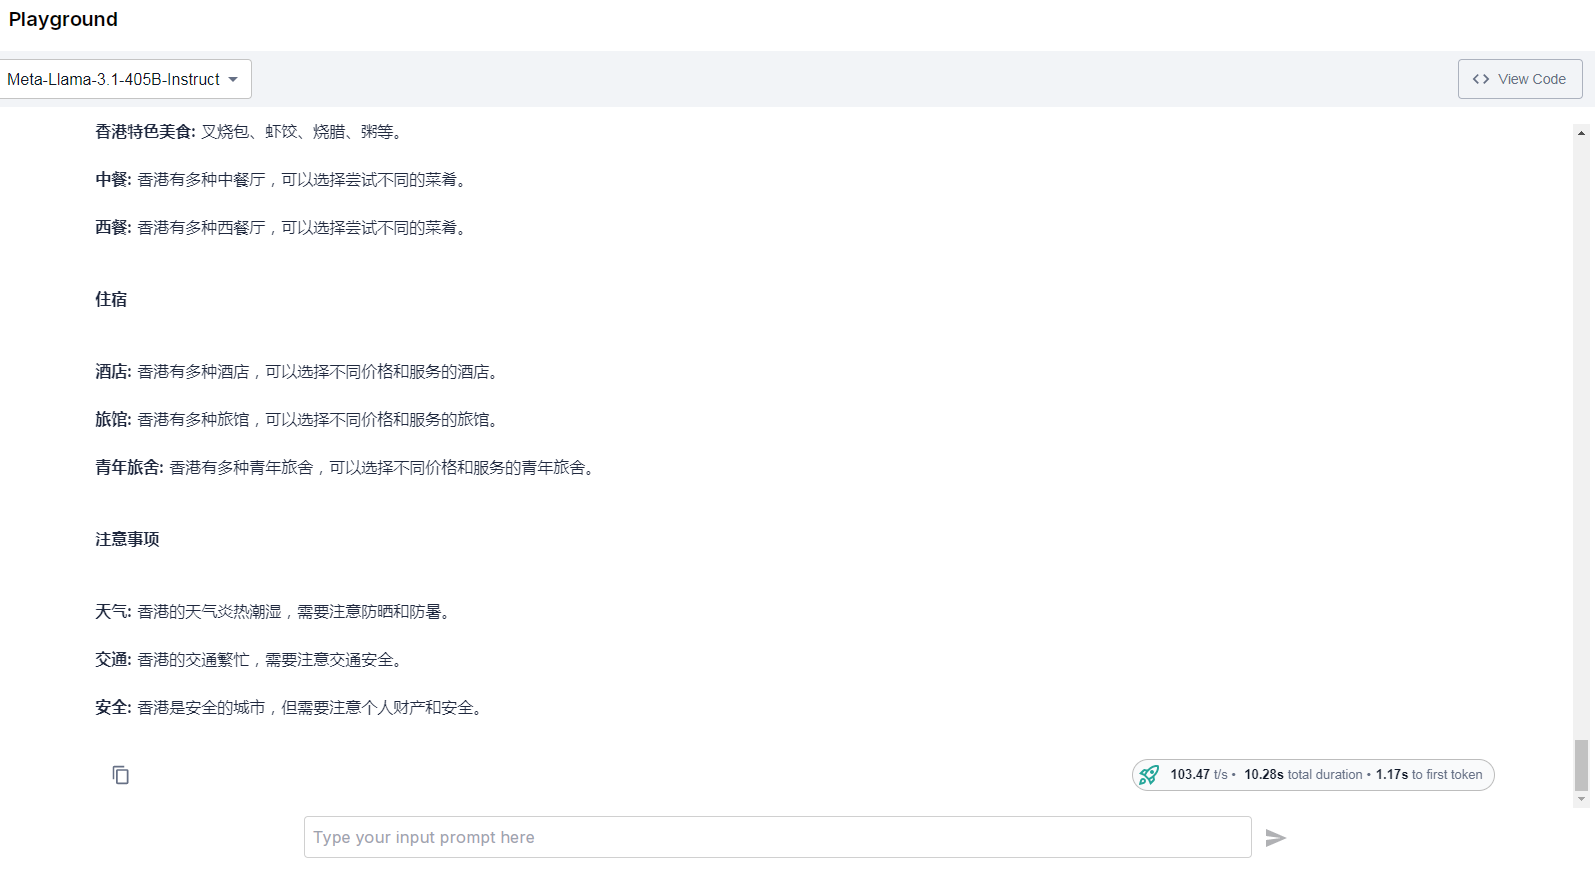Viewport: 1595px width, 869px height.
Task: Click the rocket speed icon
Action: 1150,775
